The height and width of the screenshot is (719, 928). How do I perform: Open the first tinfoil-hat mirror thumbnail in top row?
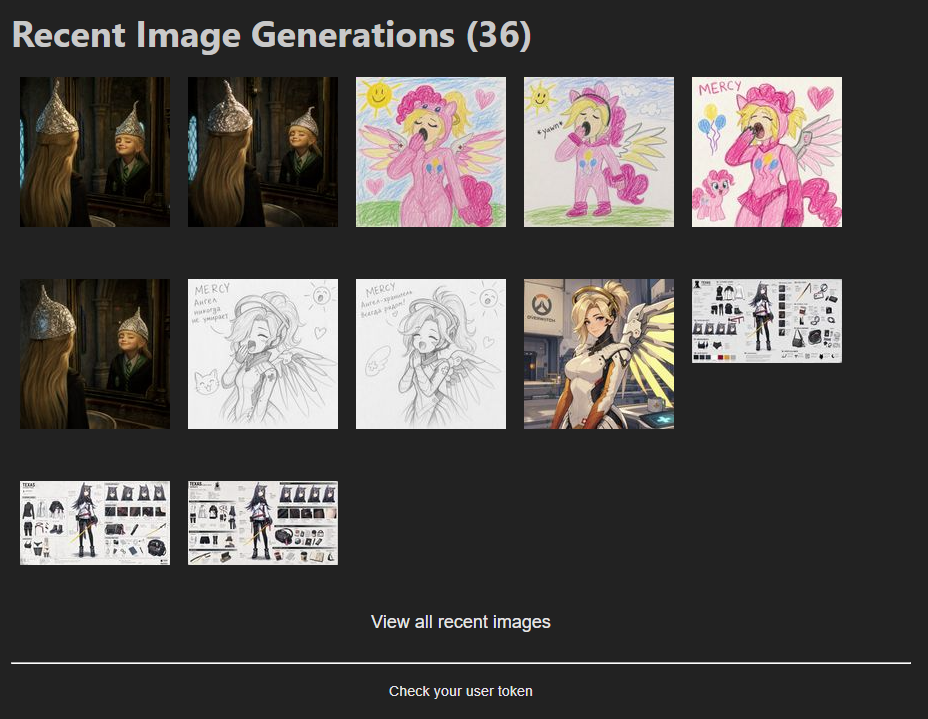click(x=95, y=151)
